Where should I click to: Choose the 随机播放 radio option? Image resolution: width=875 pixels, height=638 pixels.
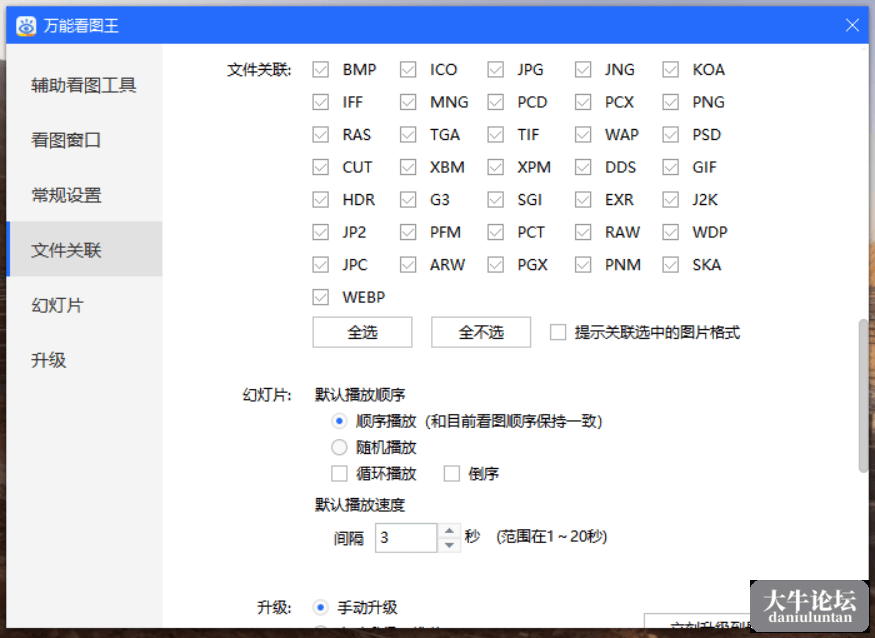339,447
